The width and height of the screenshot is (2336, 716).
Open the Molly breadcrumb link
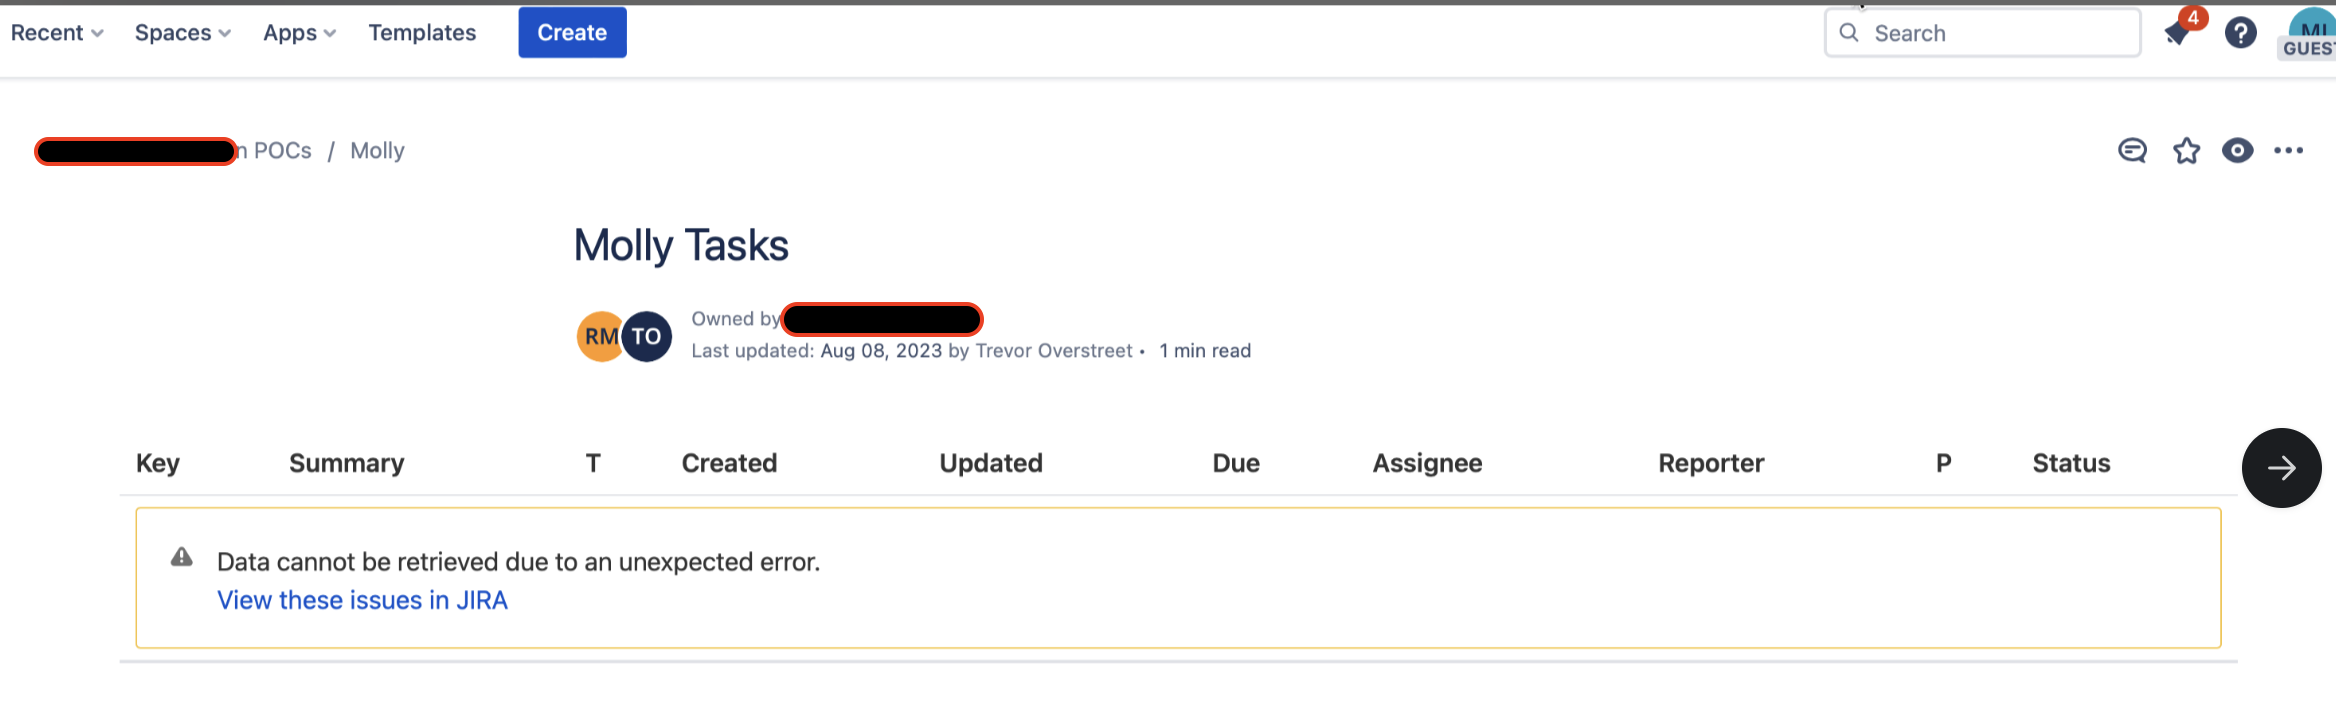click(x=377, y=151)
